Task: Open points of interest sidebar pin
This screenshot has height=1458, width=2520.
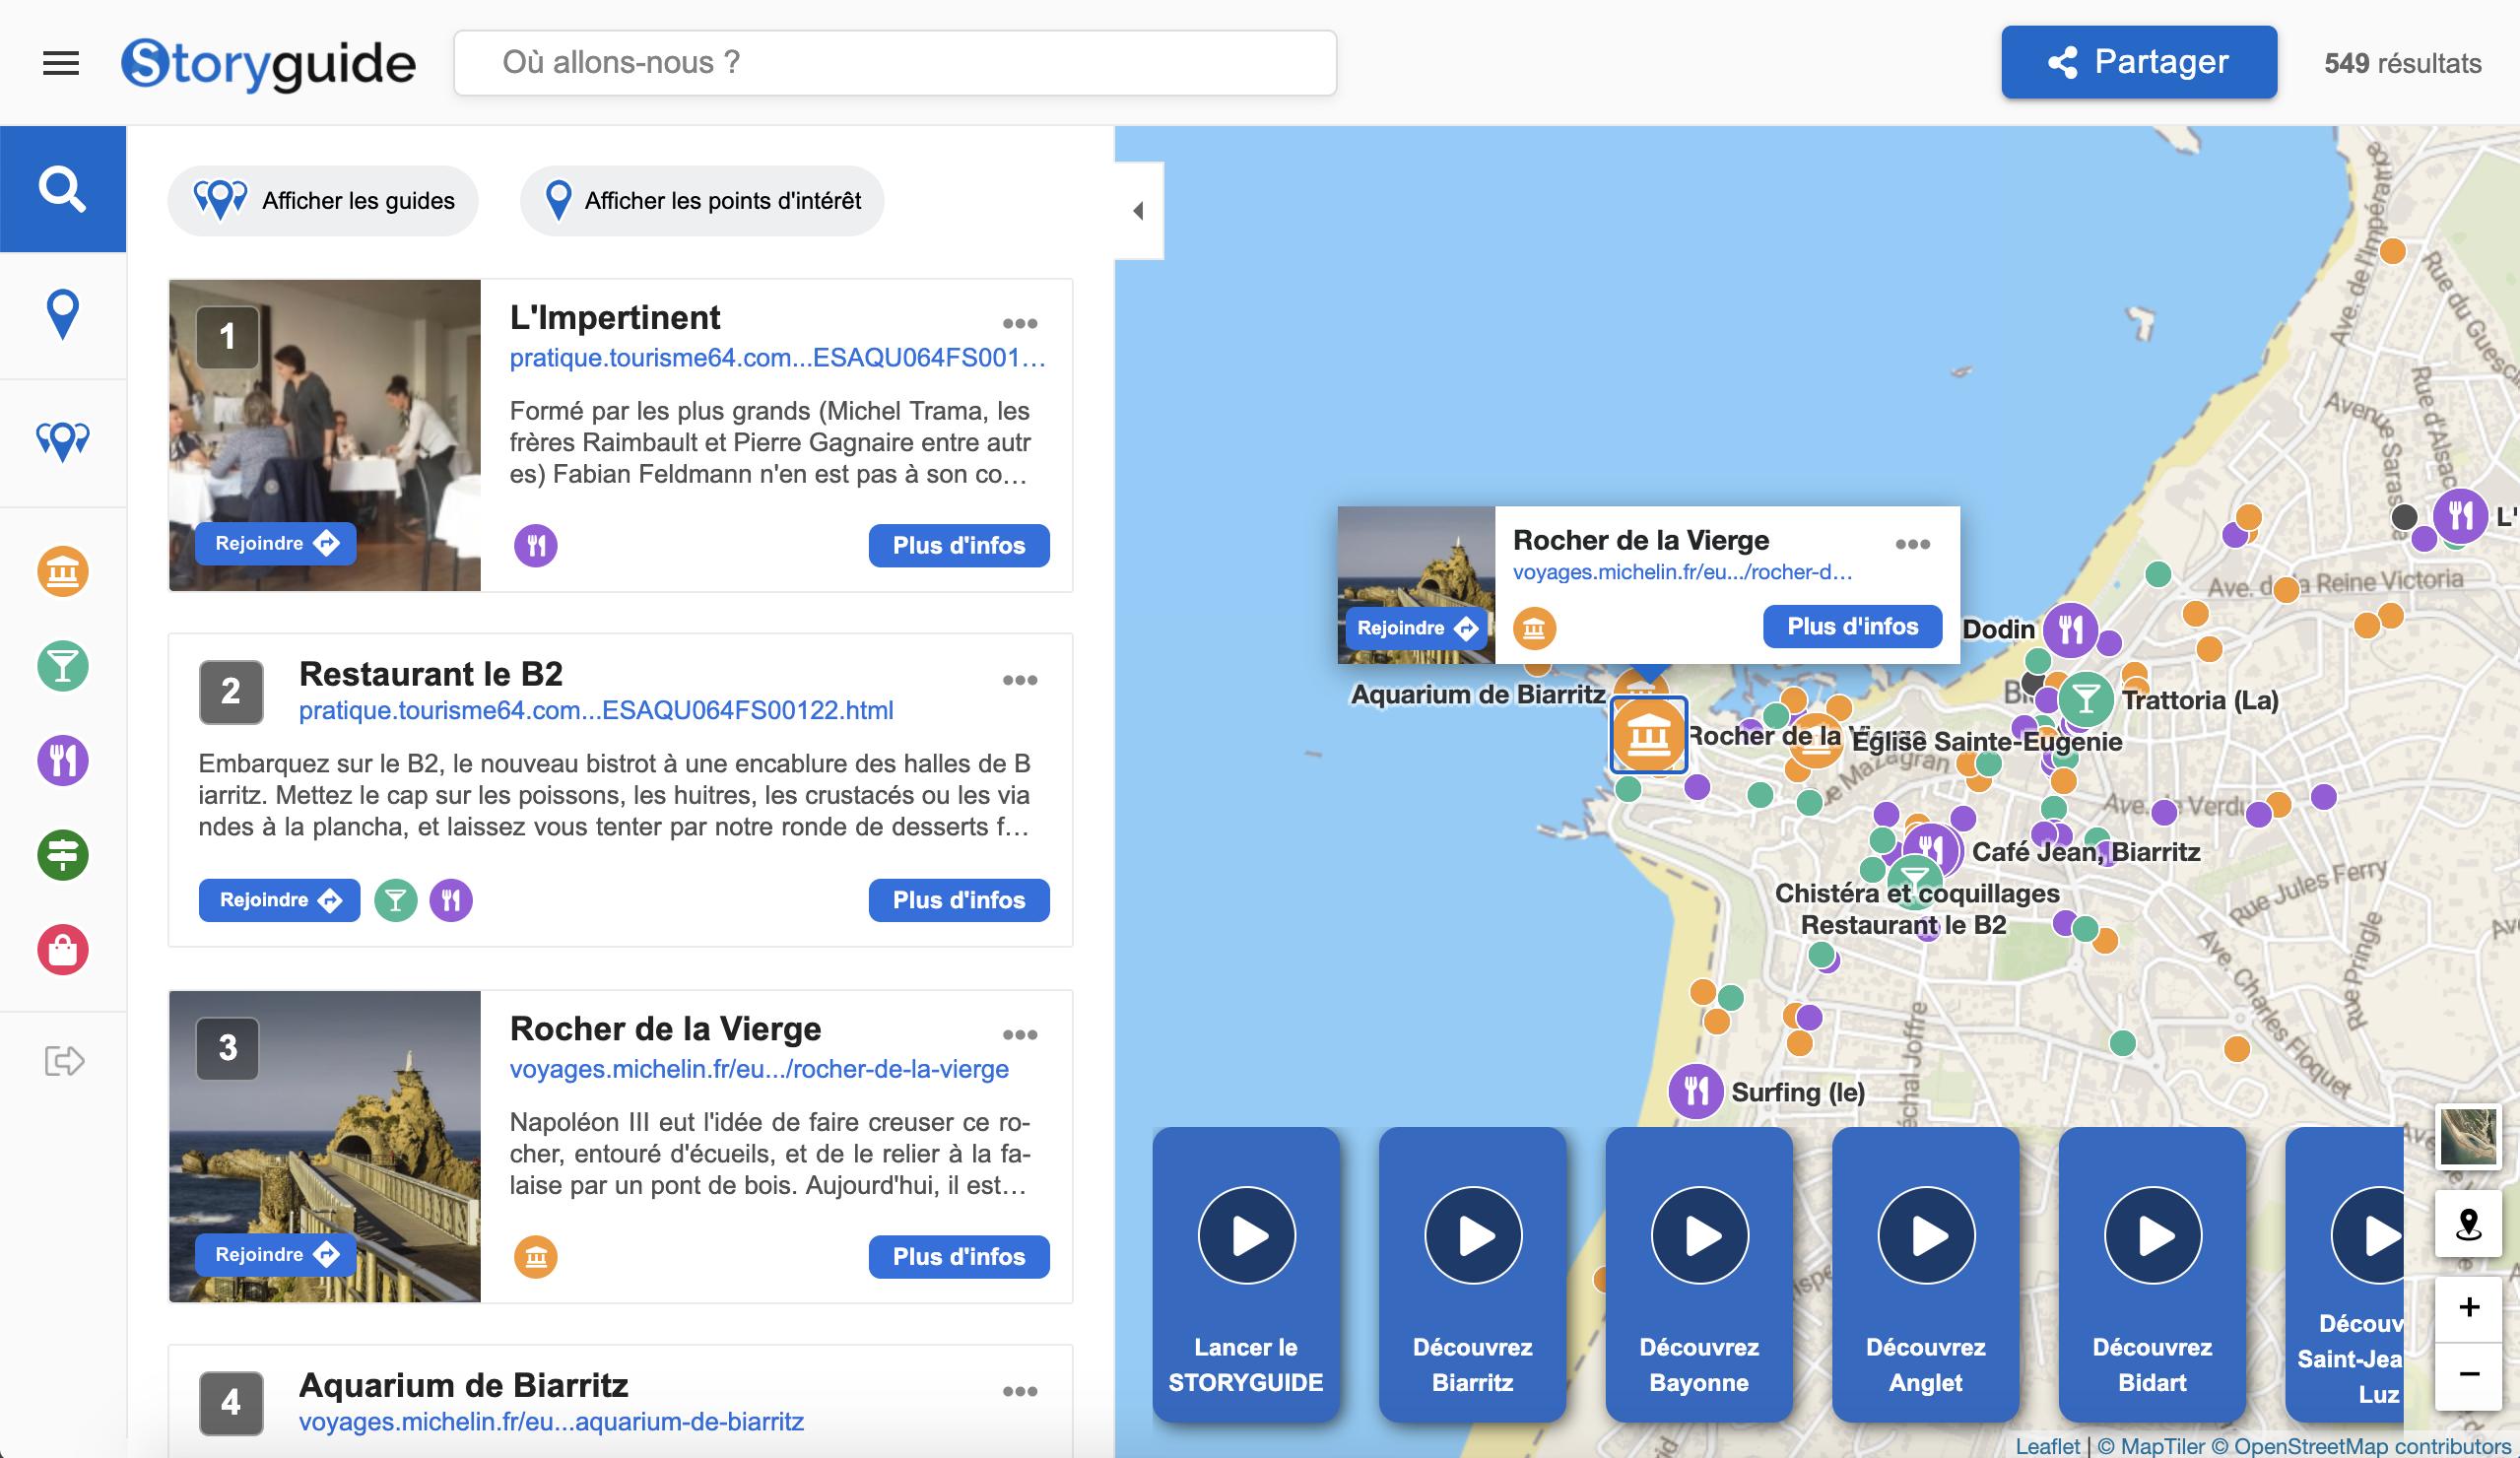Action: pos(62,315)
